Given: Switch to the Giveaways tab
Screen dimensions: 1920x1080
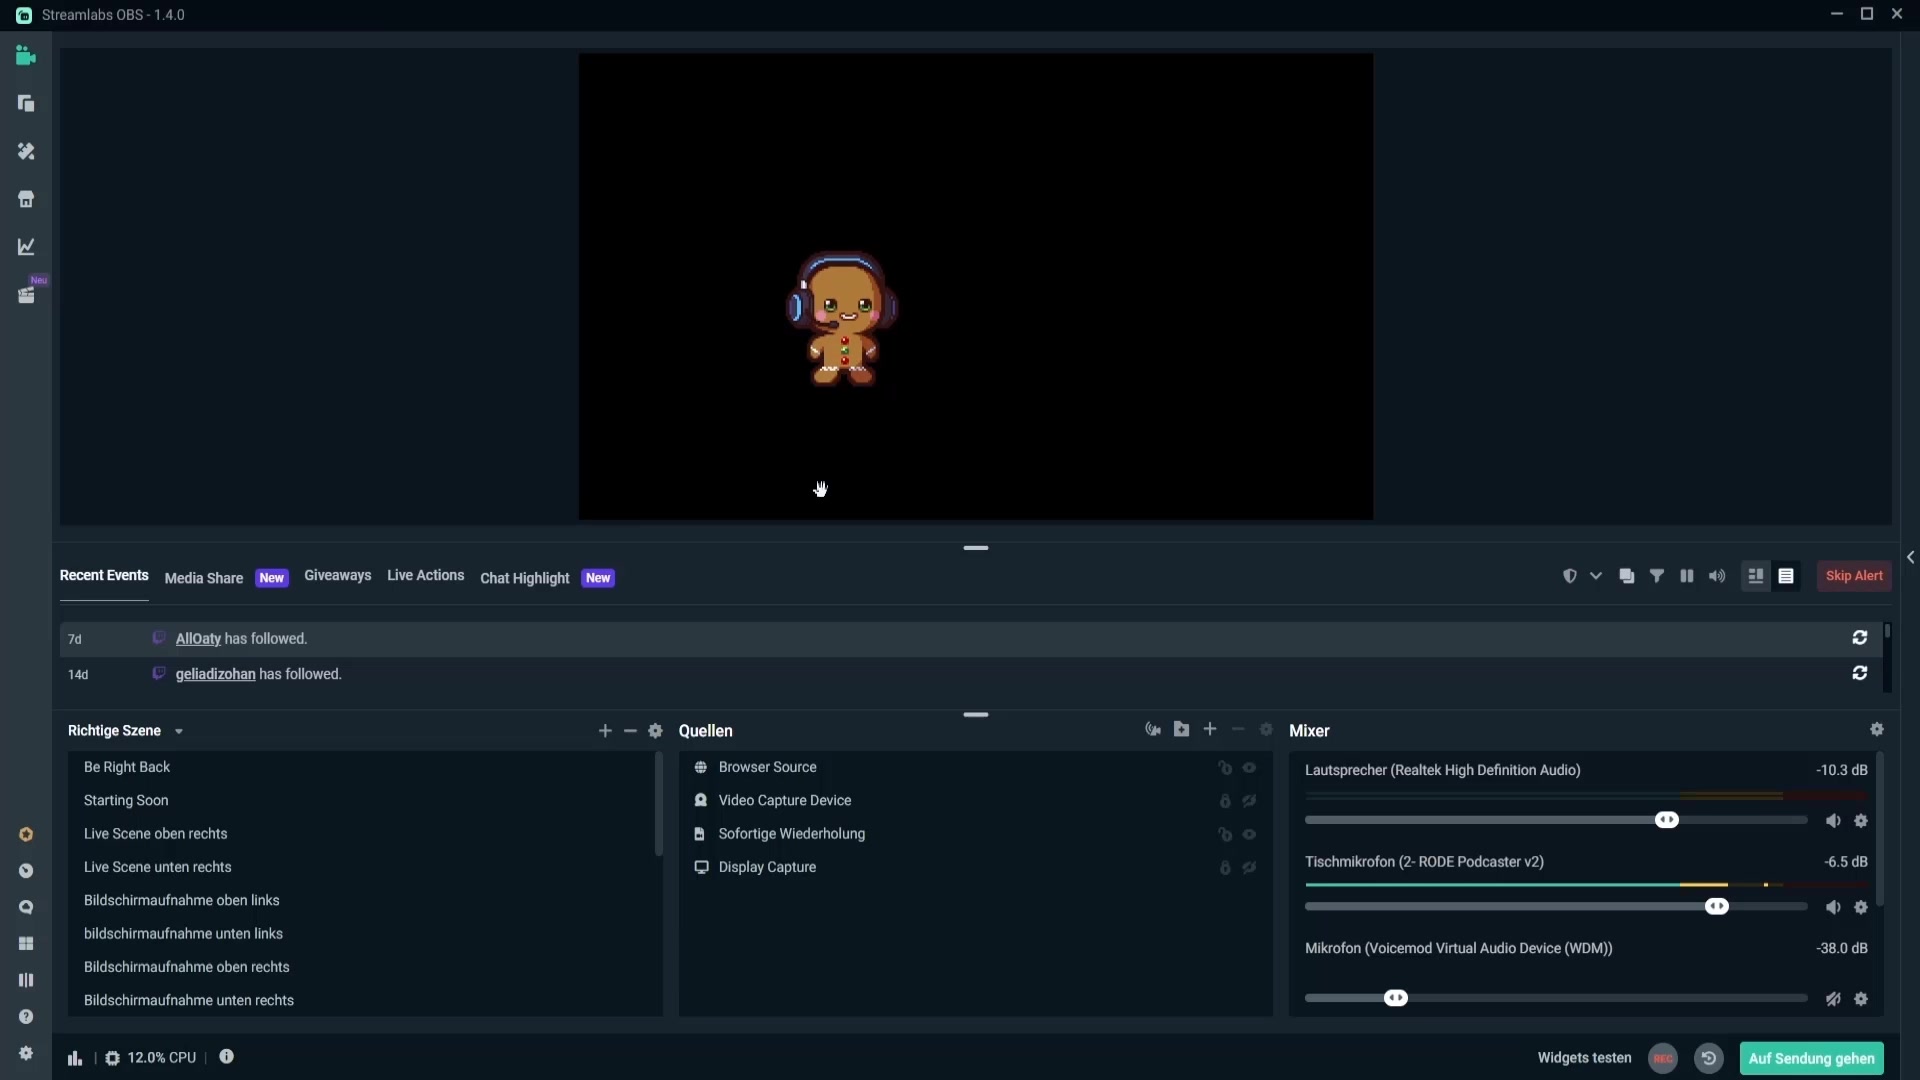Looking at the screenshot, I should pos(337,576).
